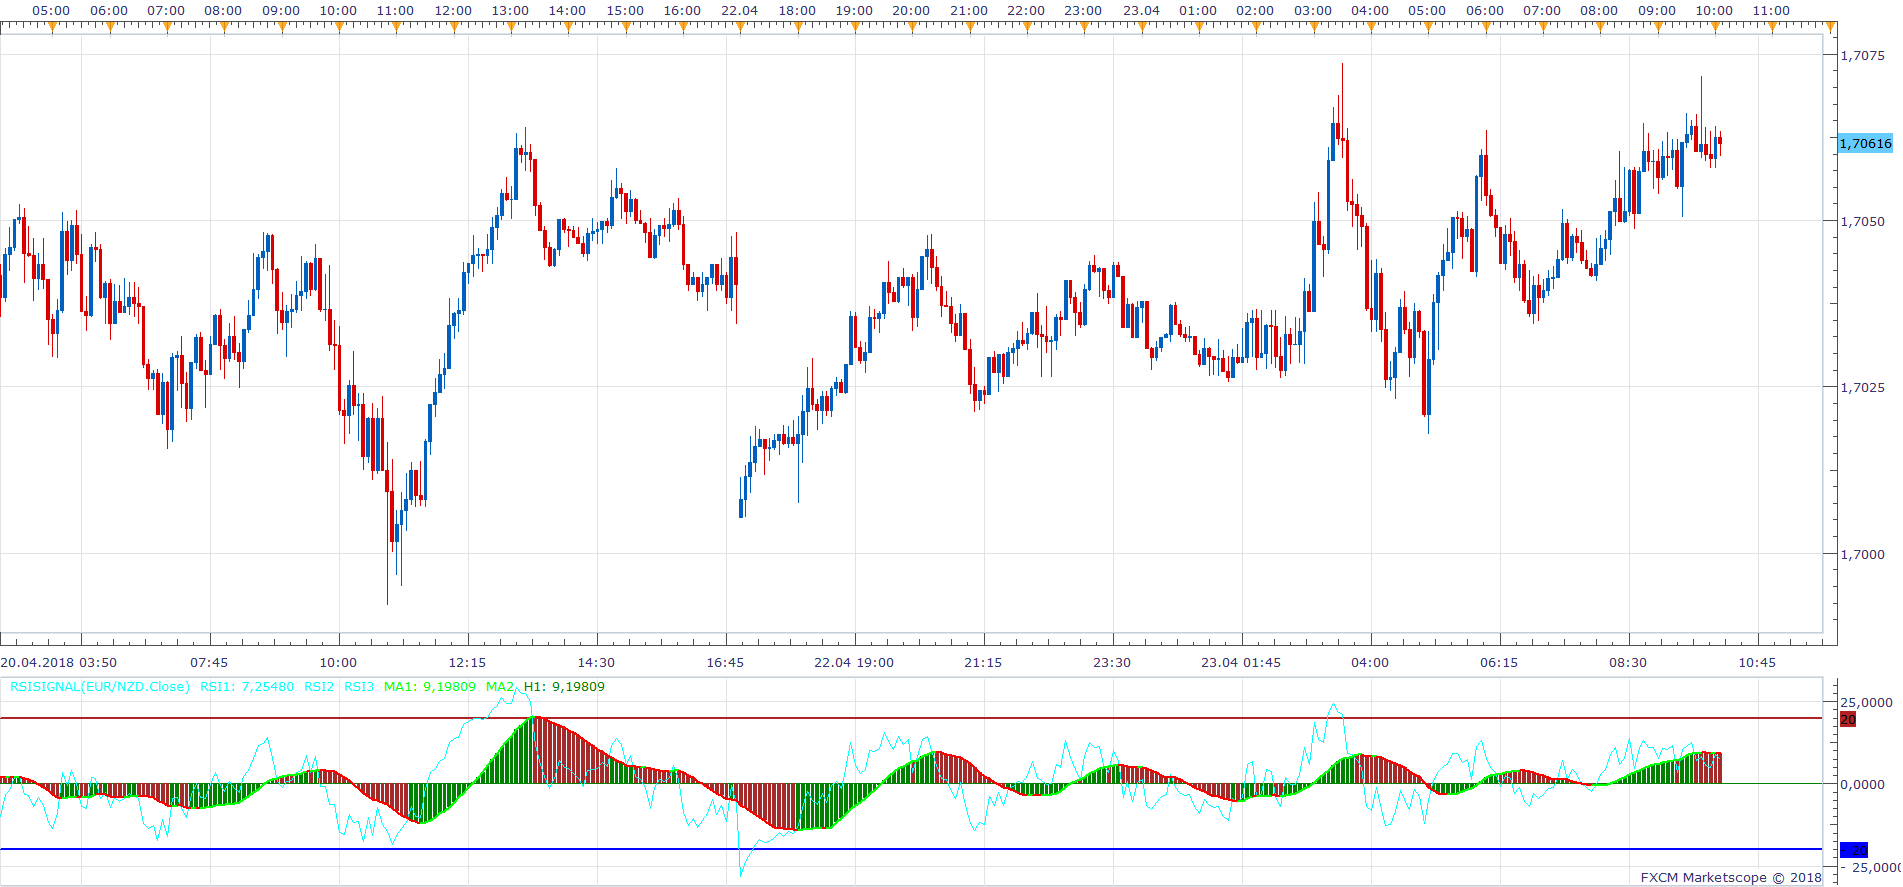The width and height of the screenshot is (1903, 887).
Task: Click the 1,7000 price axis label
Action: pos(1863,555)
